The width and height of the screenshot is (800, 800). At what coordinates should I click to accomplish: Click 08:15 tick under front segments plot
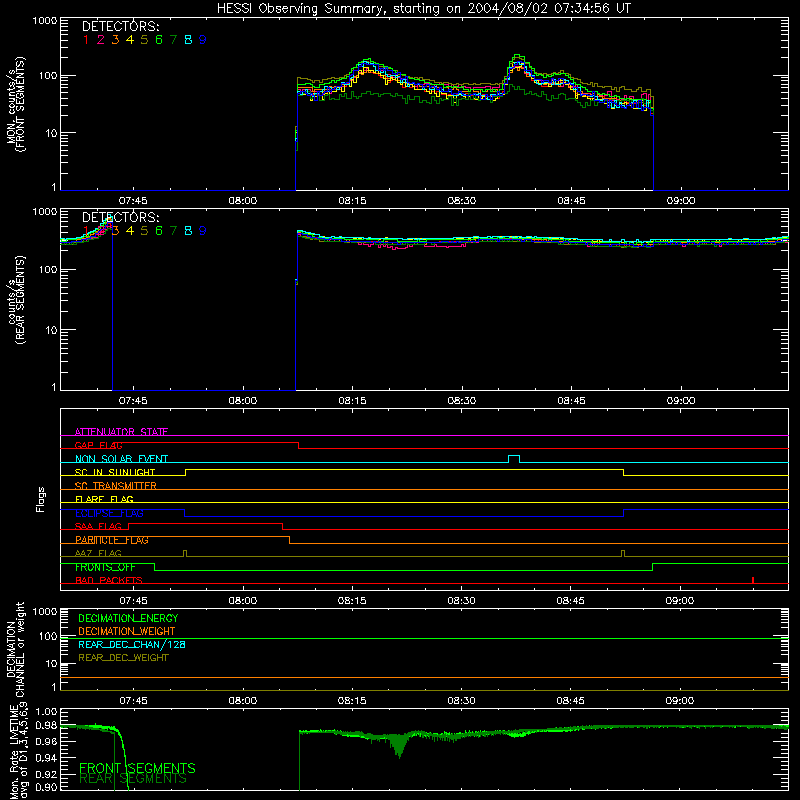(352, 201)
